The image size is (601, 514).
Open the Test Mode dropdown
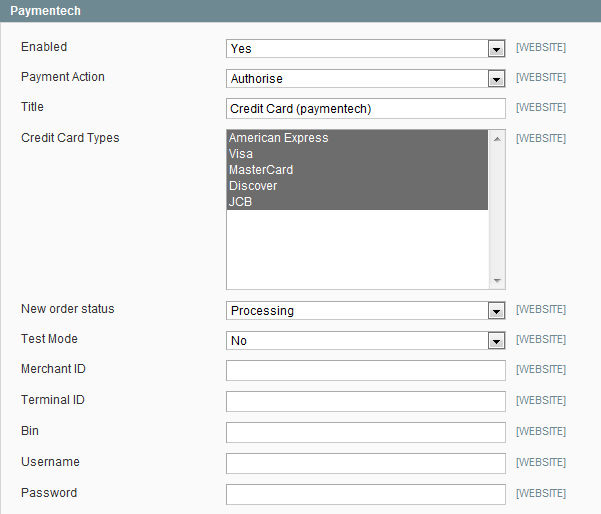click(x=366, y=340)
